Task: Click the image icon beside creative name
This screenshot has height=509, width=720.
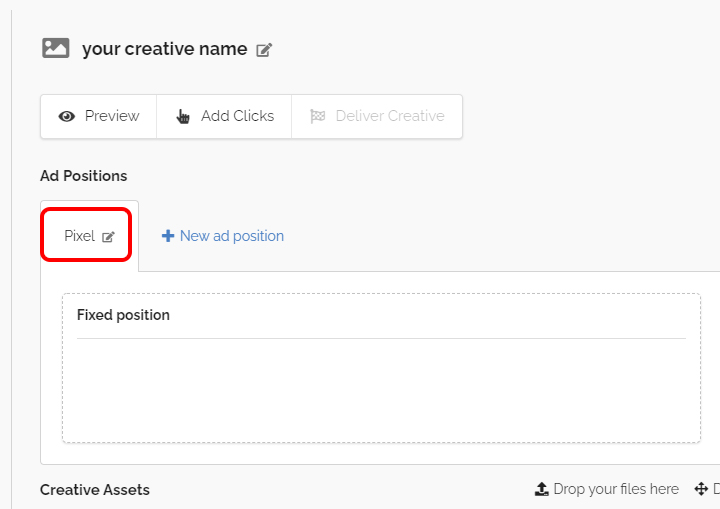Action: tap(56, 48)
